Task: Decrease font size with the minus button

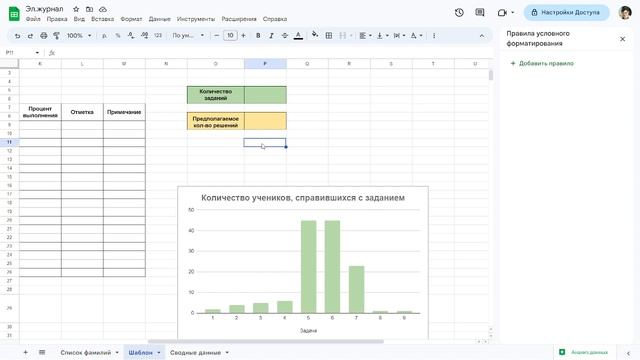Action: pos(217,36)
